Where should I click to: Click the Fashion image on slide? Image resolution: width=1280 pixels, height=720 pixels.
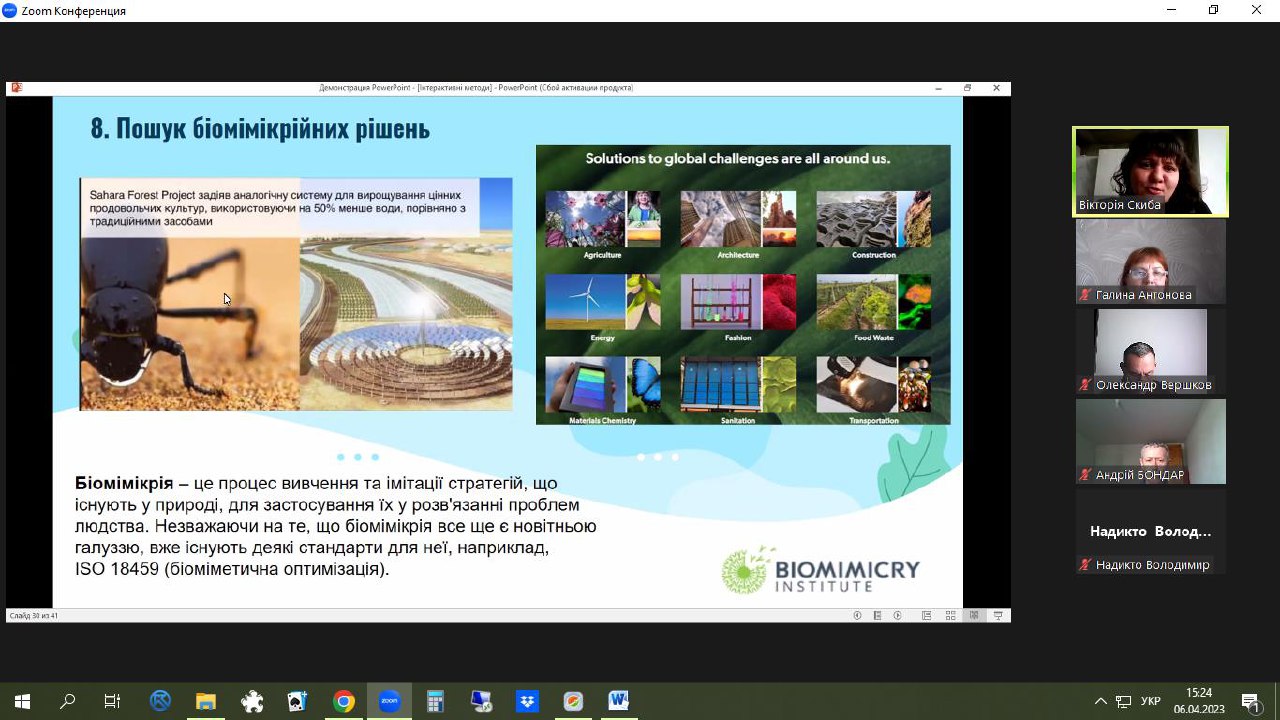(738, 302)
